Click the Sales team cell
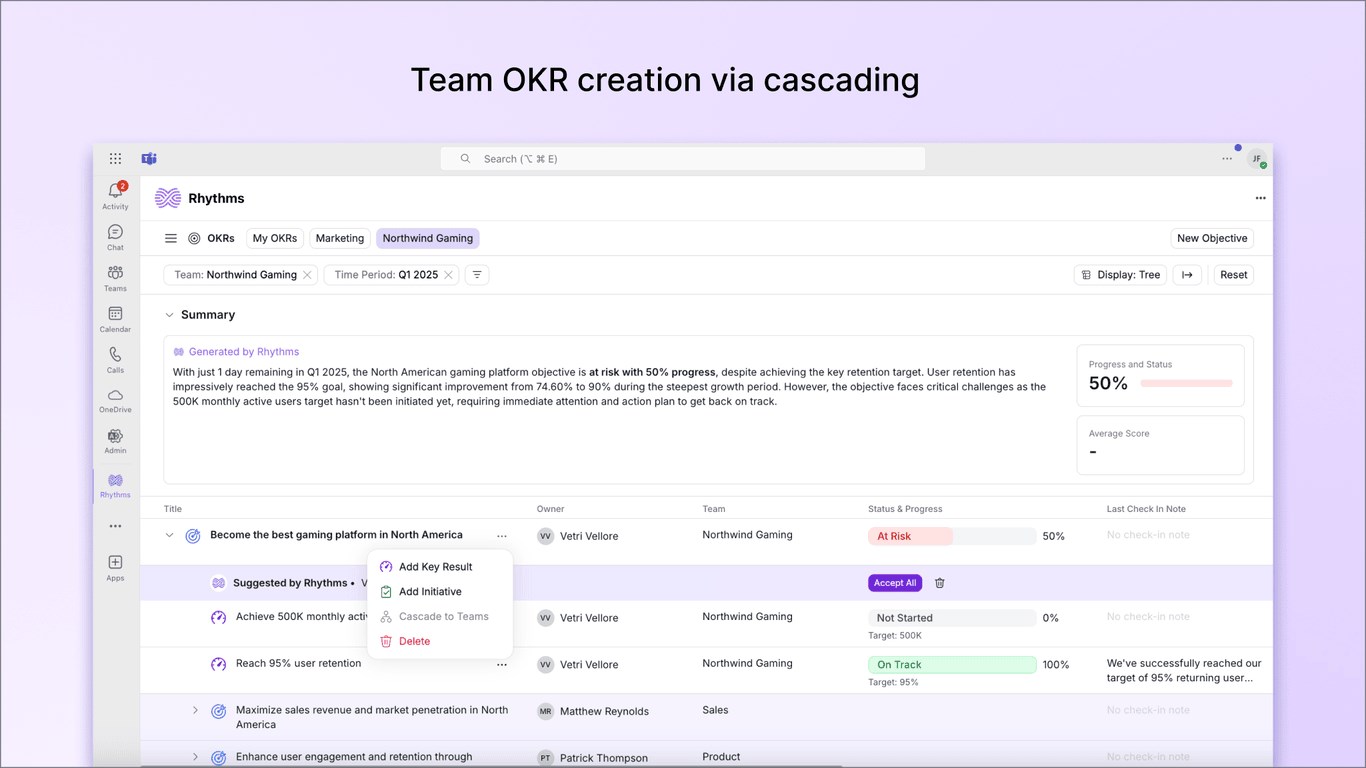Screen dimensions: 1366x768 716,710
